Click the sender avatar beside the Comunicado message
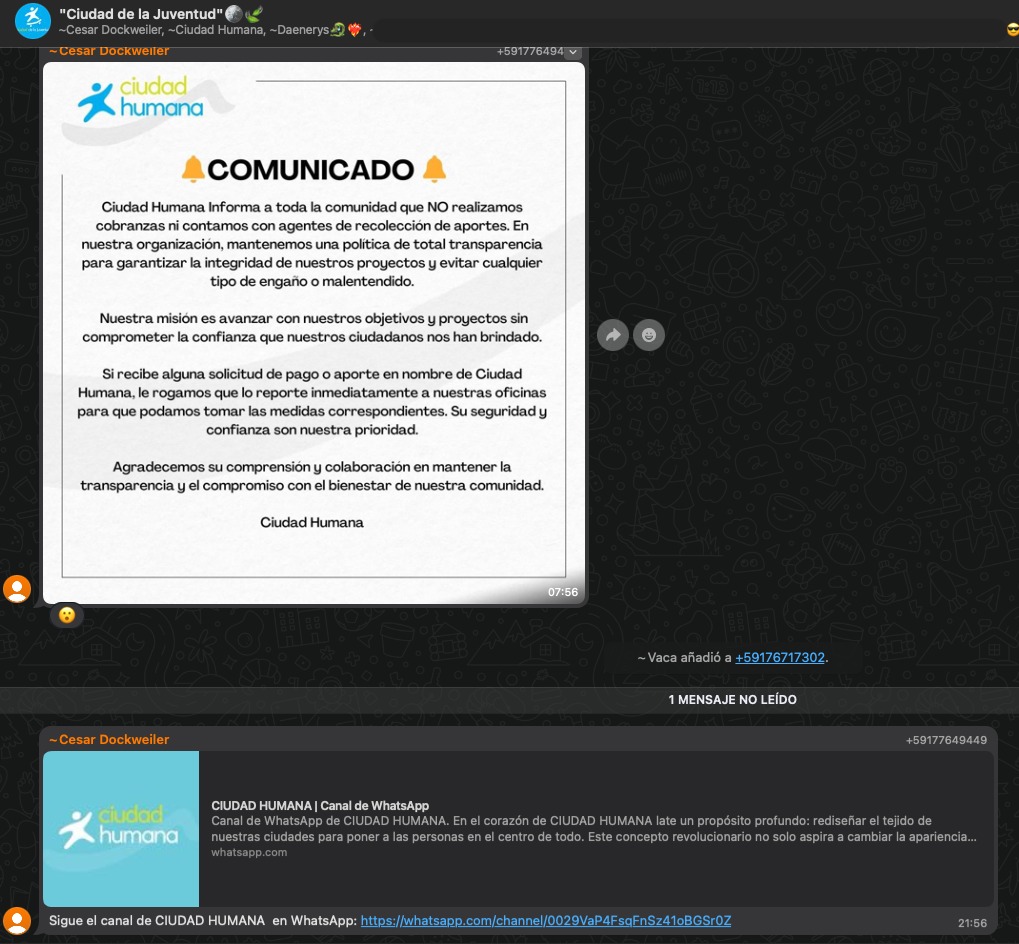 [17, 589]
